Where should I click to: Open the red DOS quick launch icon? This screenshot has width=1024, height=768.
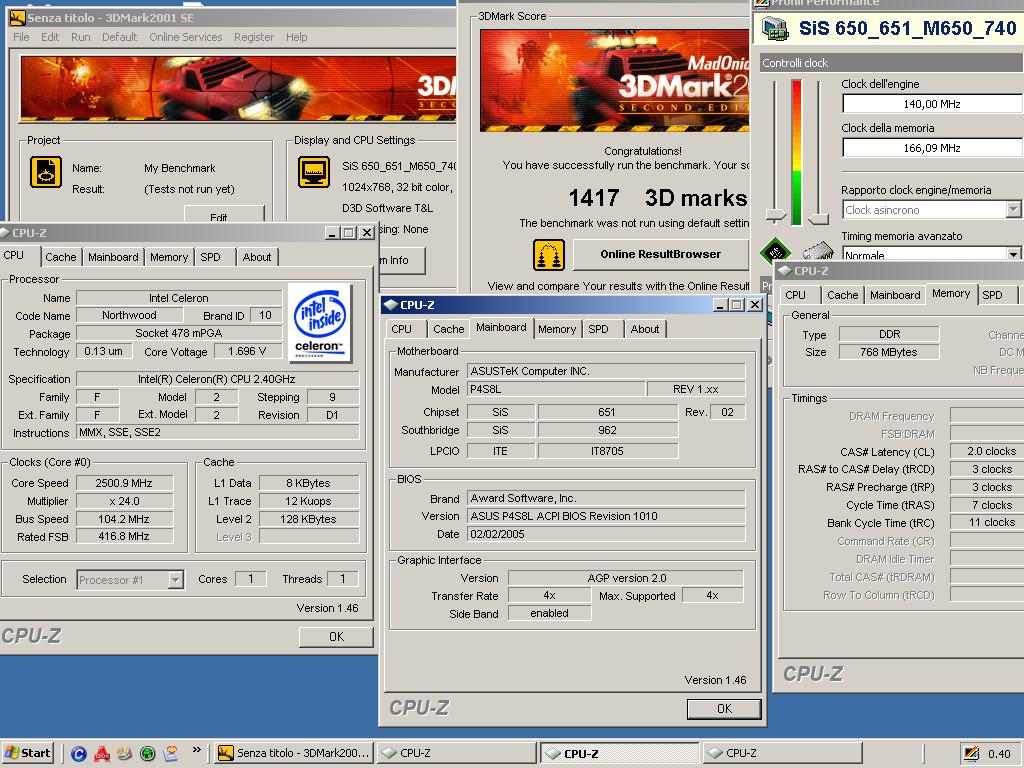102,754
